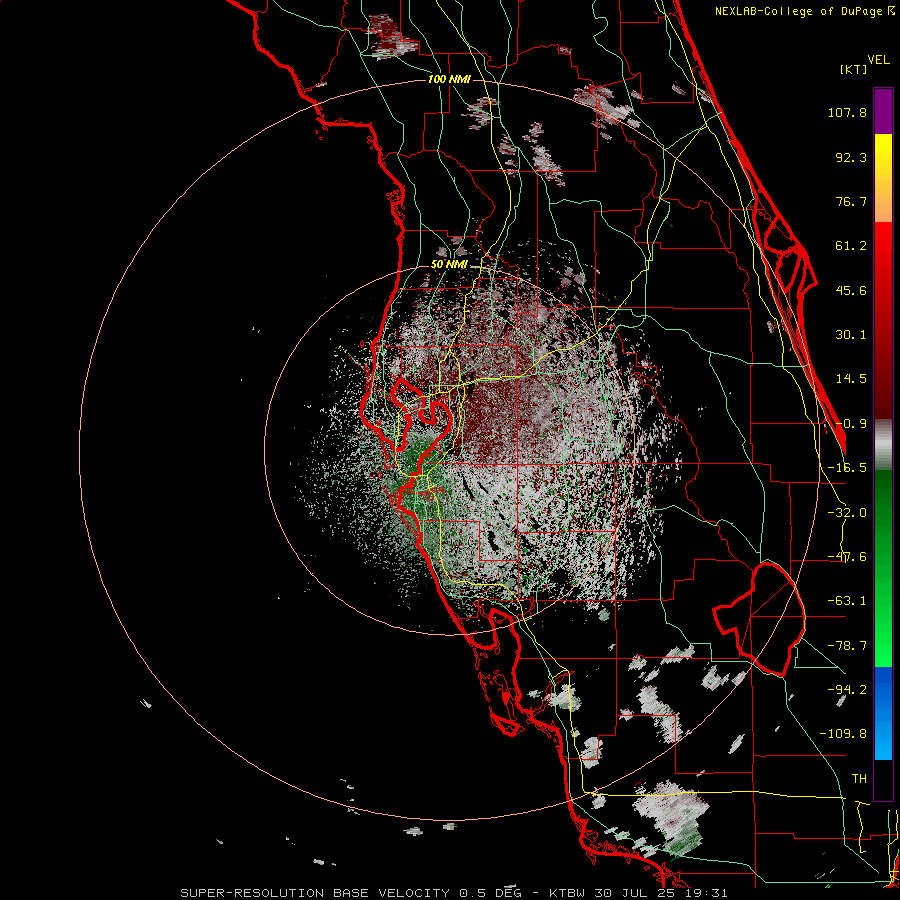Click the 'NEXLAB-College of DuPage' header text

click(800, 11)
